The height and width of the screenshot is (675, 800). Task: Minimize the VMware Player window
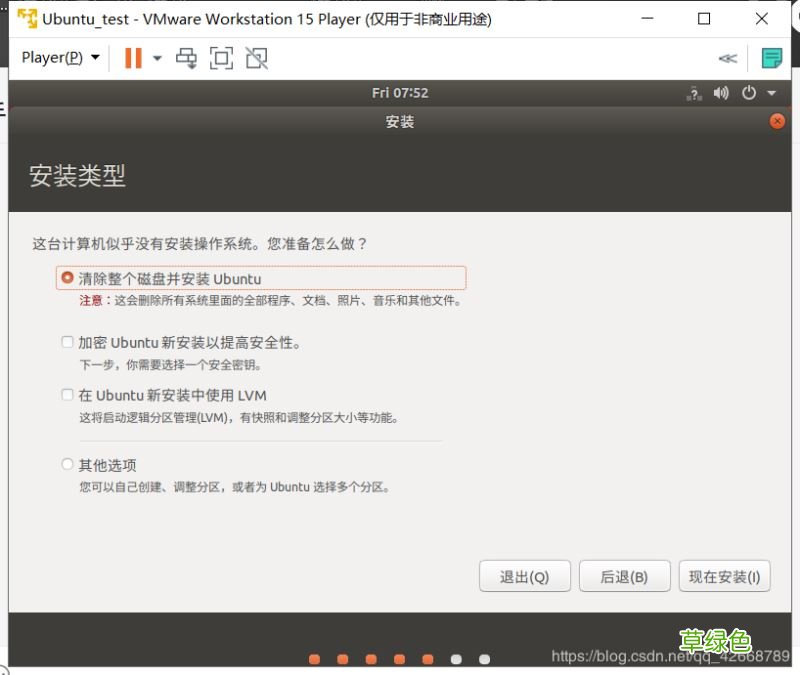[x=647, y=19]
